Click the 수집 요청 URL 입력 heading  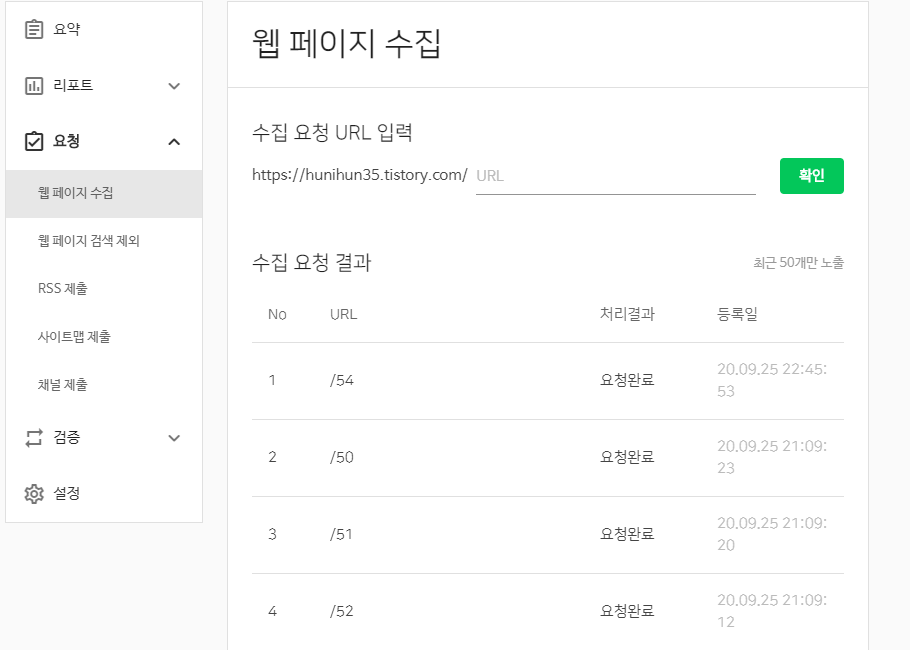tap(333, 132)
